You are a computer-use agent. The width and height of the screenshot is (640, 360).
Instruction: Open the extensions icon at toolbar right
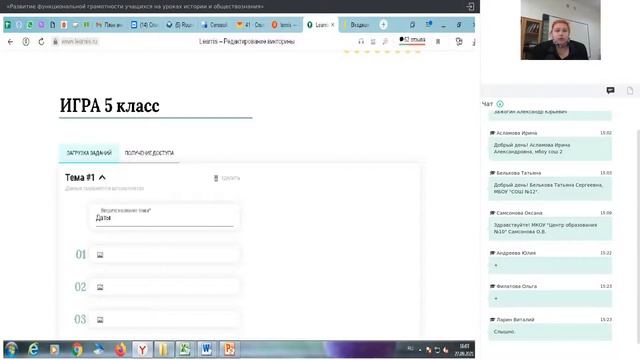(459, 42)
